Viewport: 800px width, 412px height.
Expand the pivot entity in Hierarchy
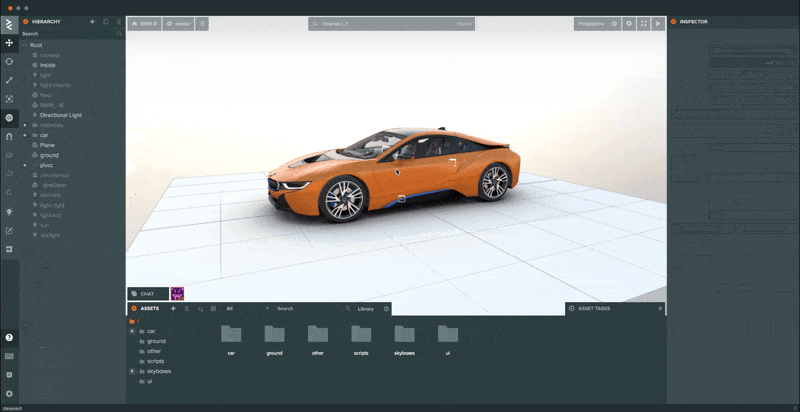(24, 165)
